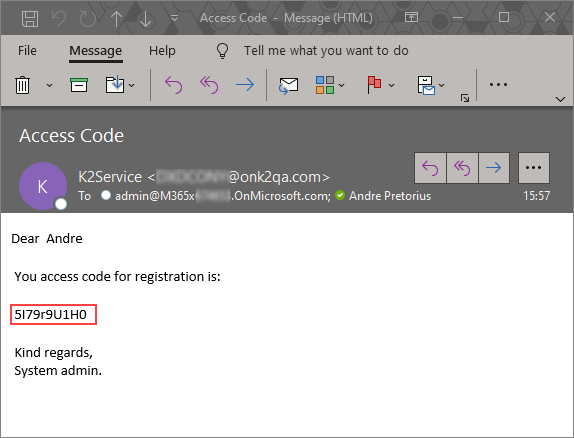Click the Categorize colored squares icon

click(x=325, y=85)
